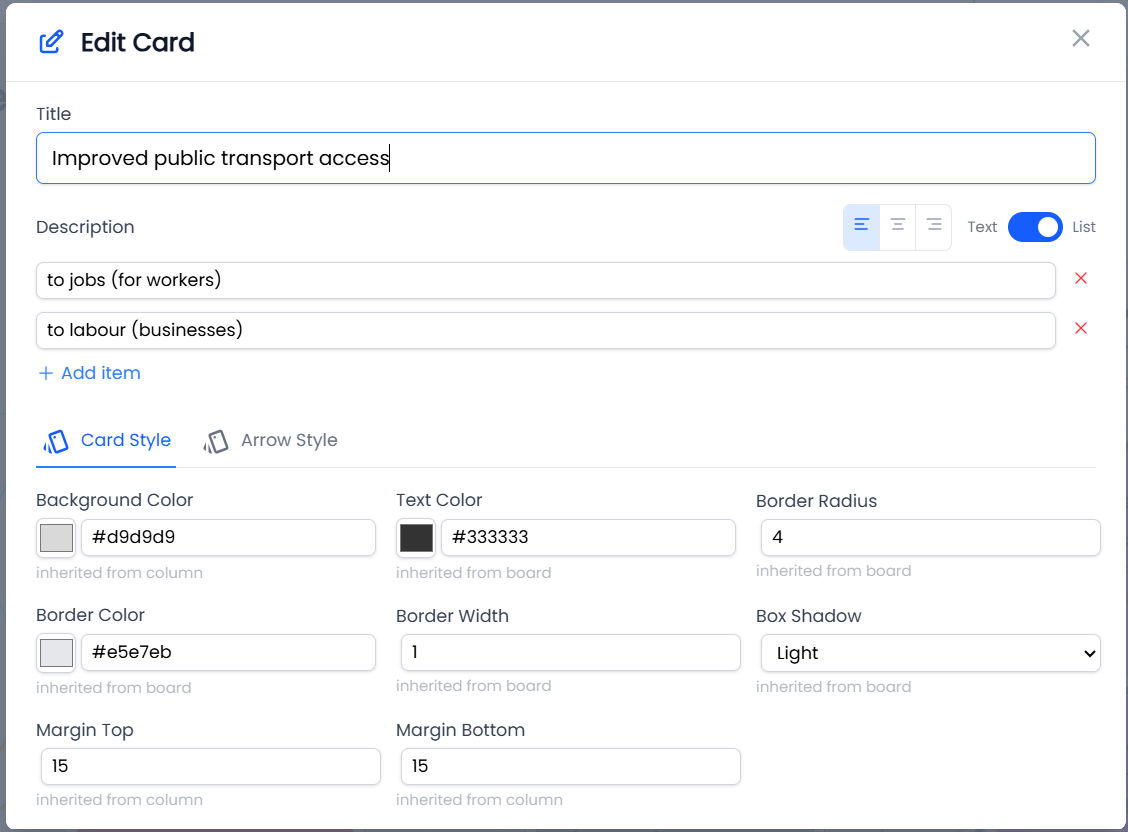This screenshot has width=1128, height=832.
Task: Click the 'Text' label beside the toggle
Action: click(x=982, y=227)
